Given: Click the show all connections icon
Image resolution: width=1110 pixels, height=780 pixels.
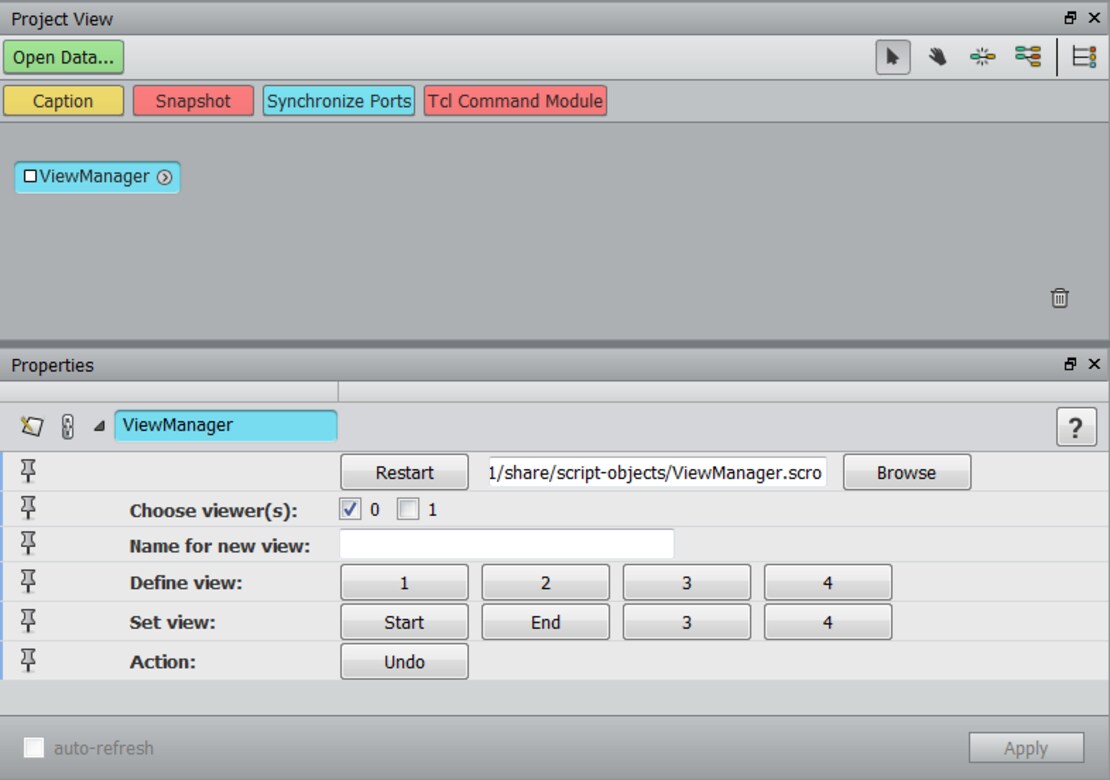Looking at the screenshot, I should pyautogui.click(x=1028, y=57).
